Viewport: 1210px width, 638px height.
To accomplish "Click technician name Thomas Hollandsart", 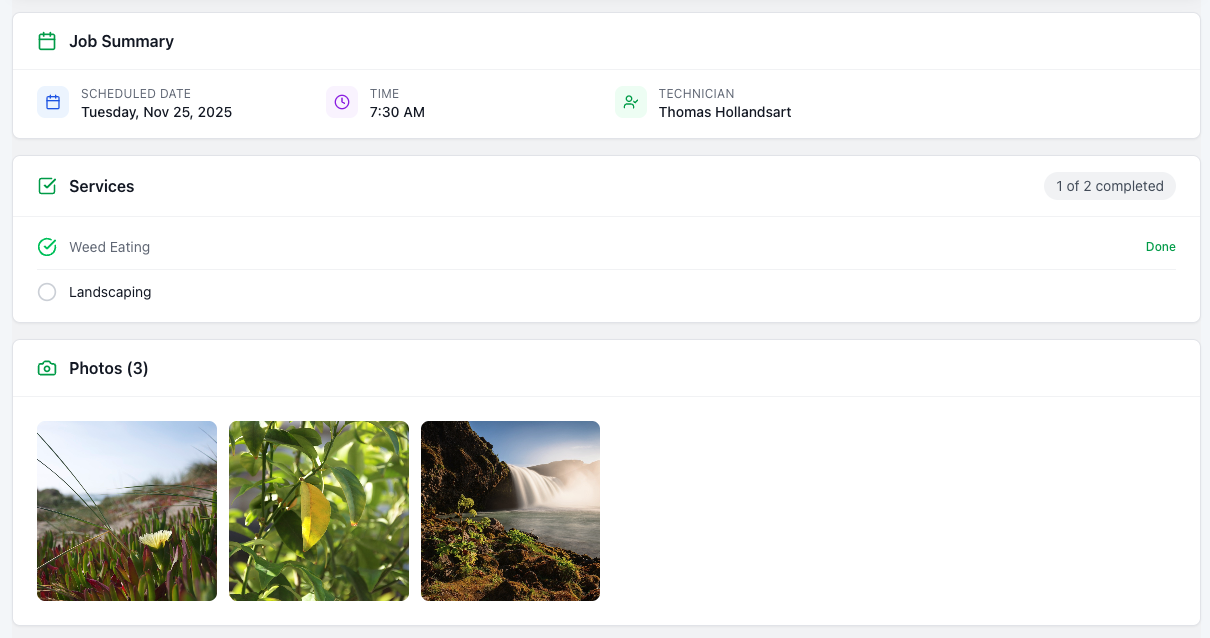I will [724, 112].
